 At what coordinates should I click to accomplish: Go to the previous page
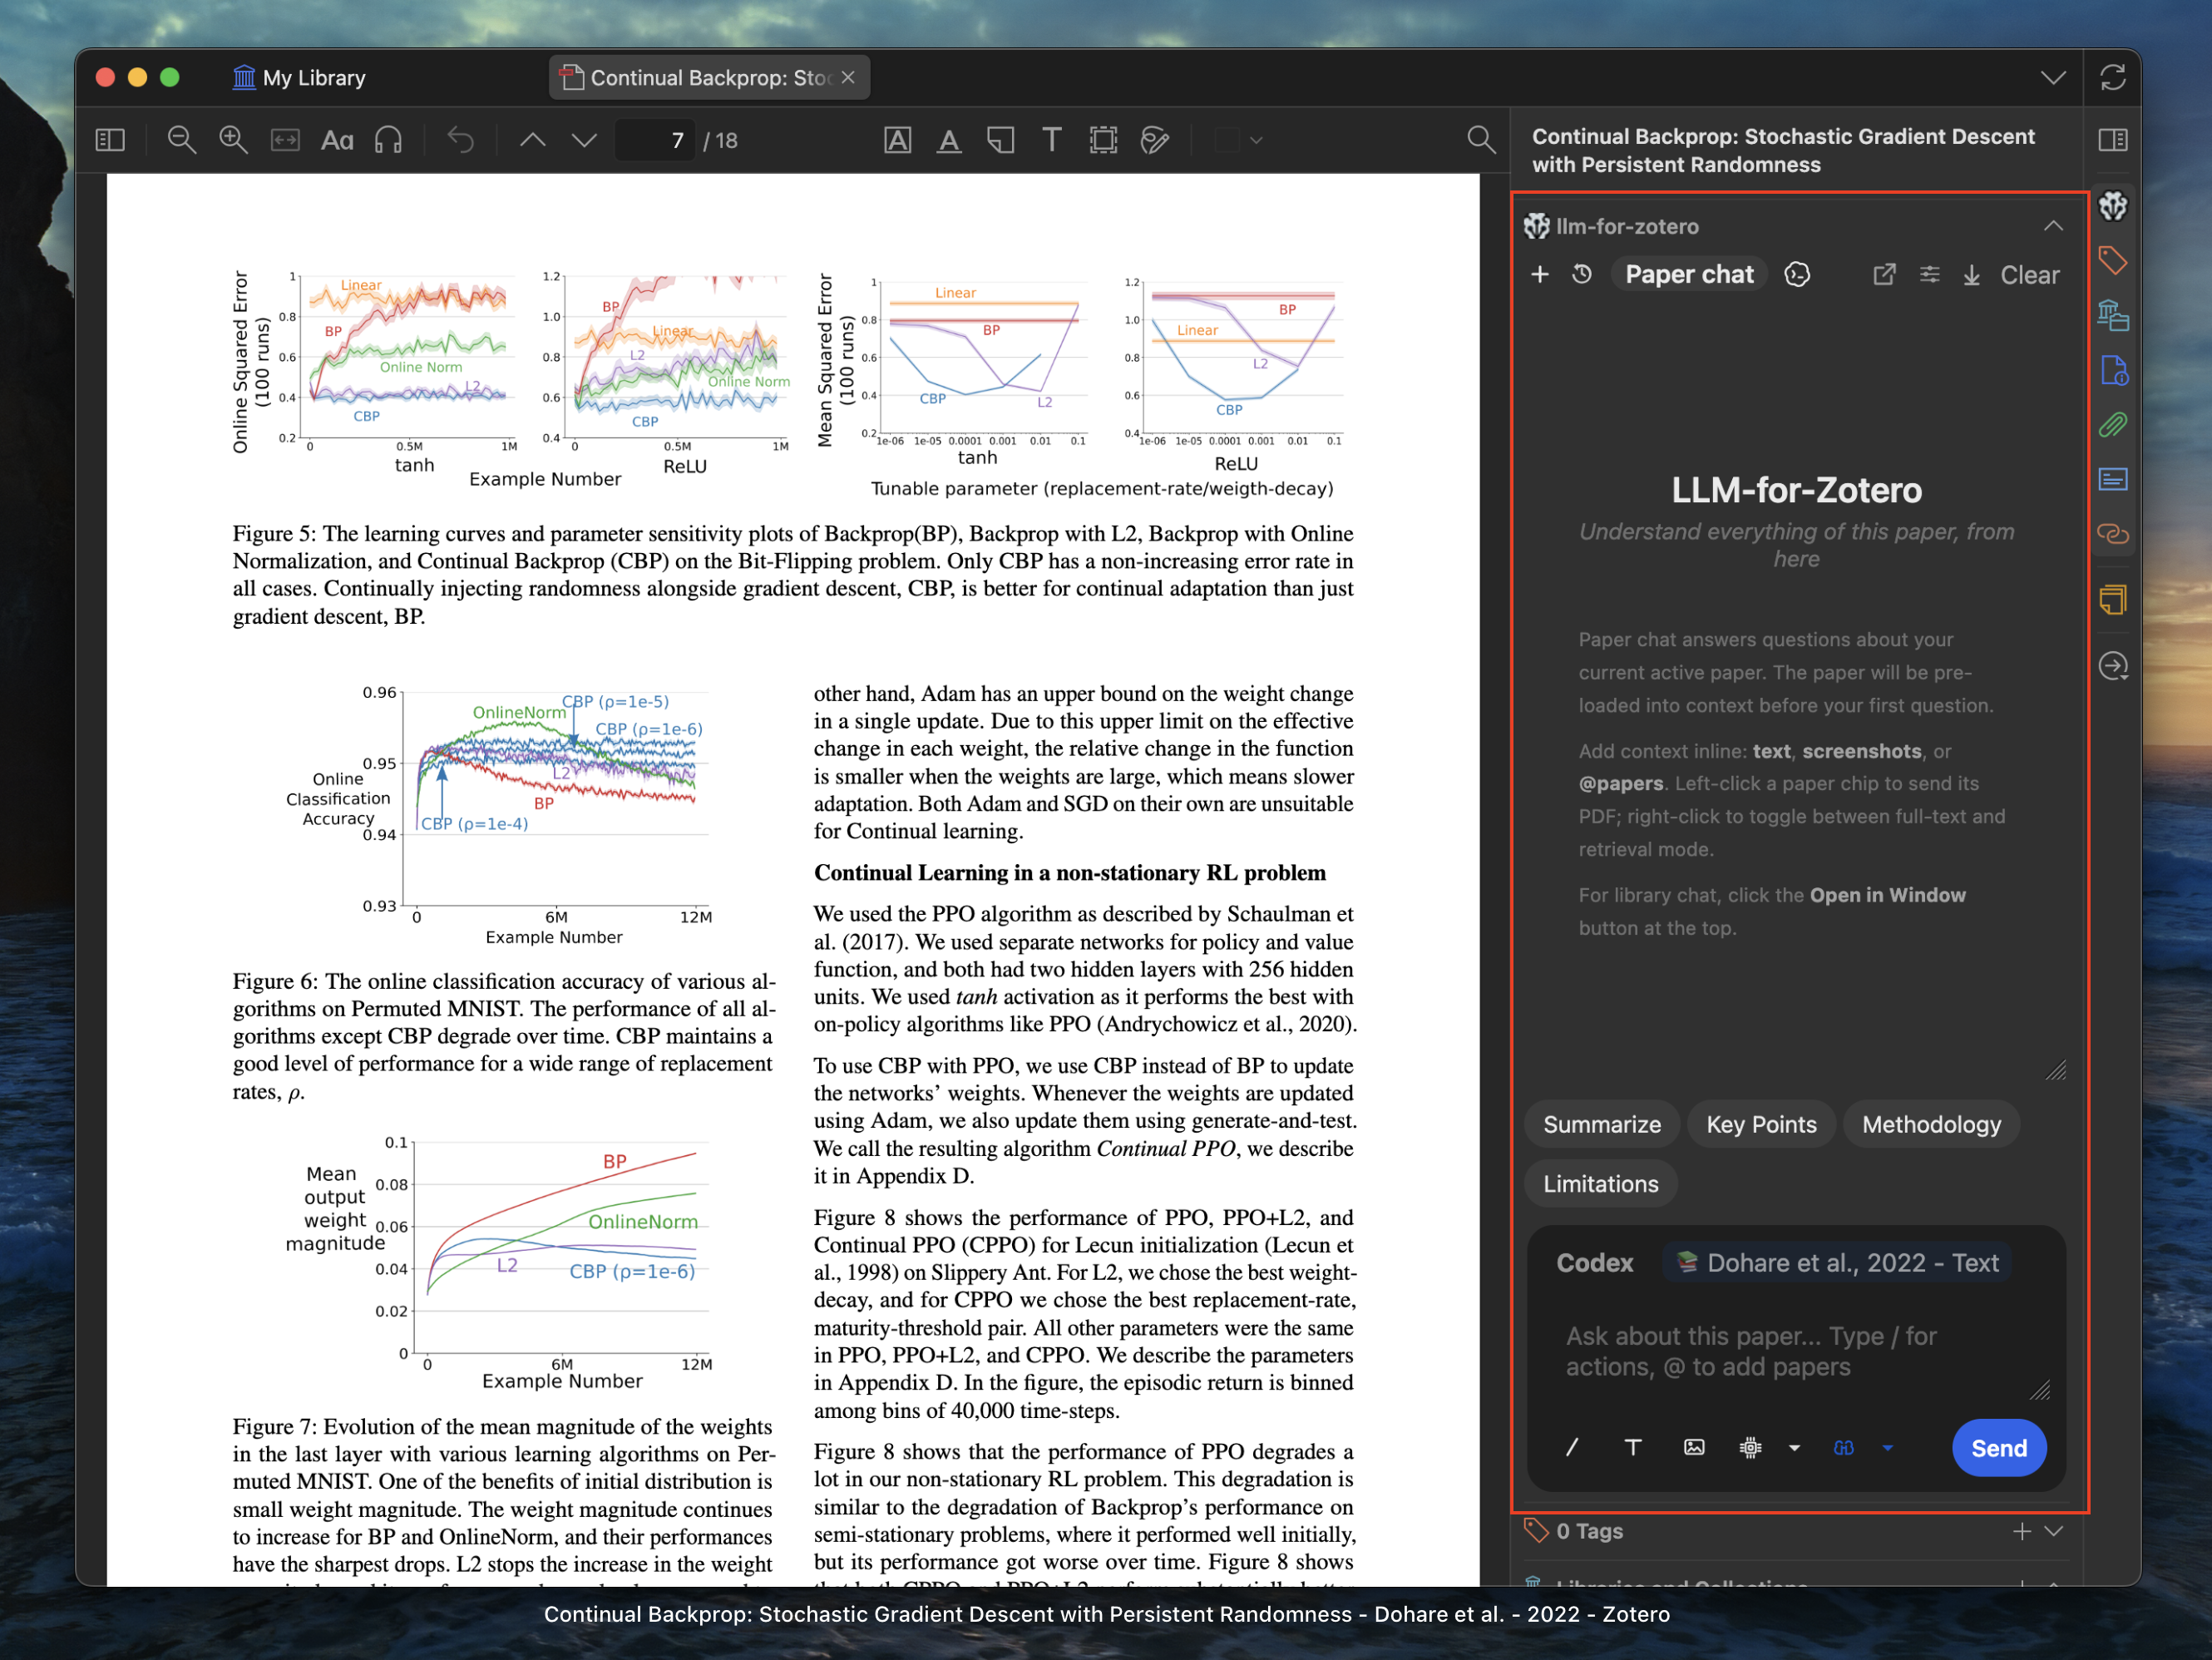click(533, 140)
